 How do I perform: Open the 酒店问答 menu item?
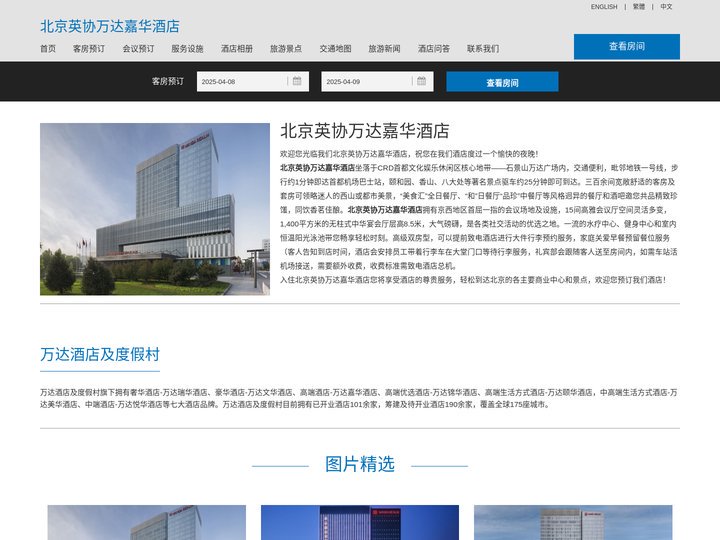434,49
